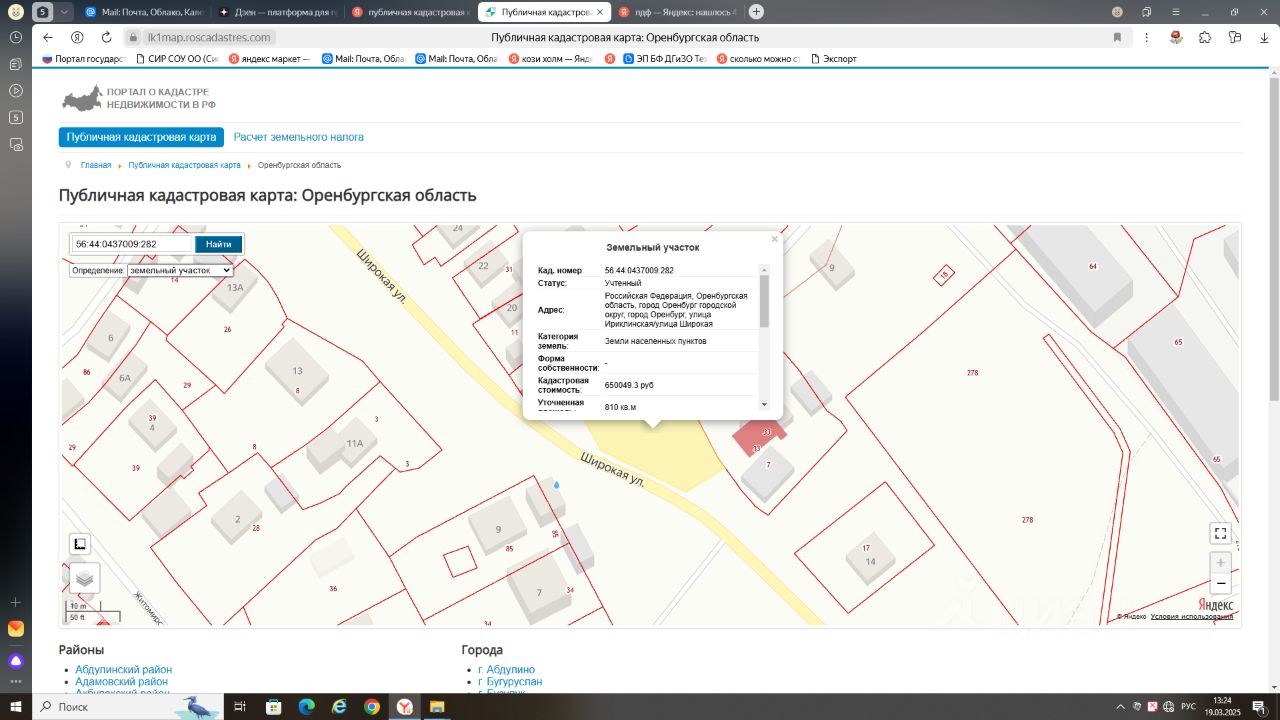Viewport: 1280px width, 720px height.
Task: Open Yandex Mail icon in sidebar
Action: [16, 629]
